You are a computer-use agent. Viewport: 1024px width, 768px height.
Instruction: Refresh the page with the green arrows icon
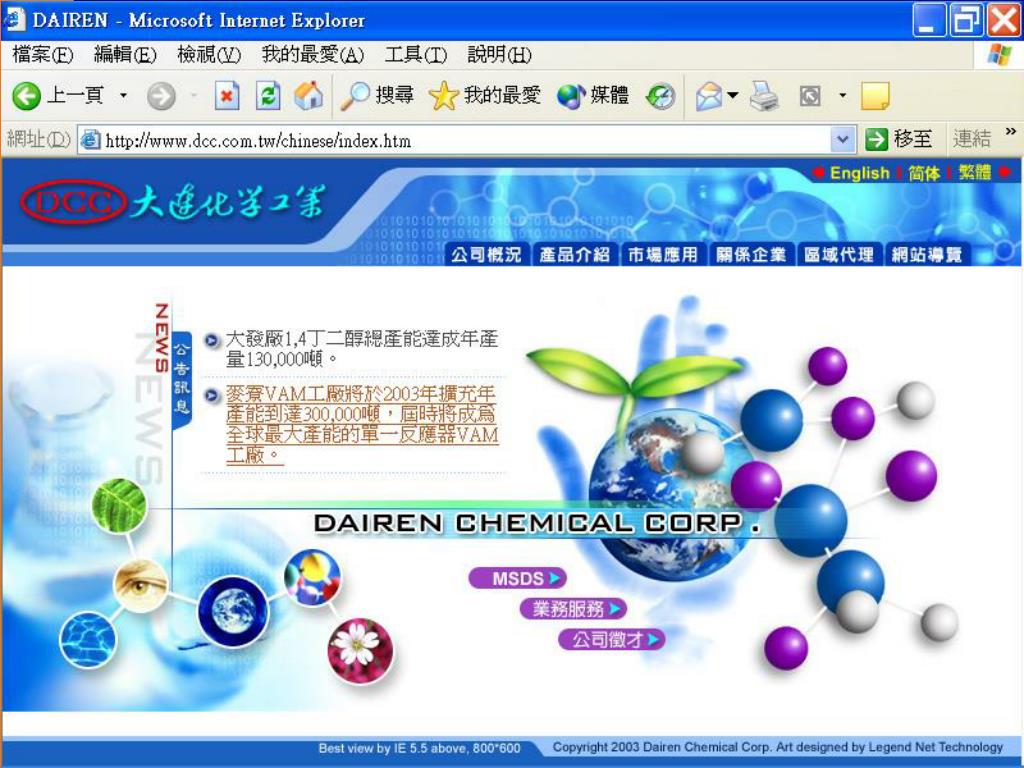(x=268, y=97)
